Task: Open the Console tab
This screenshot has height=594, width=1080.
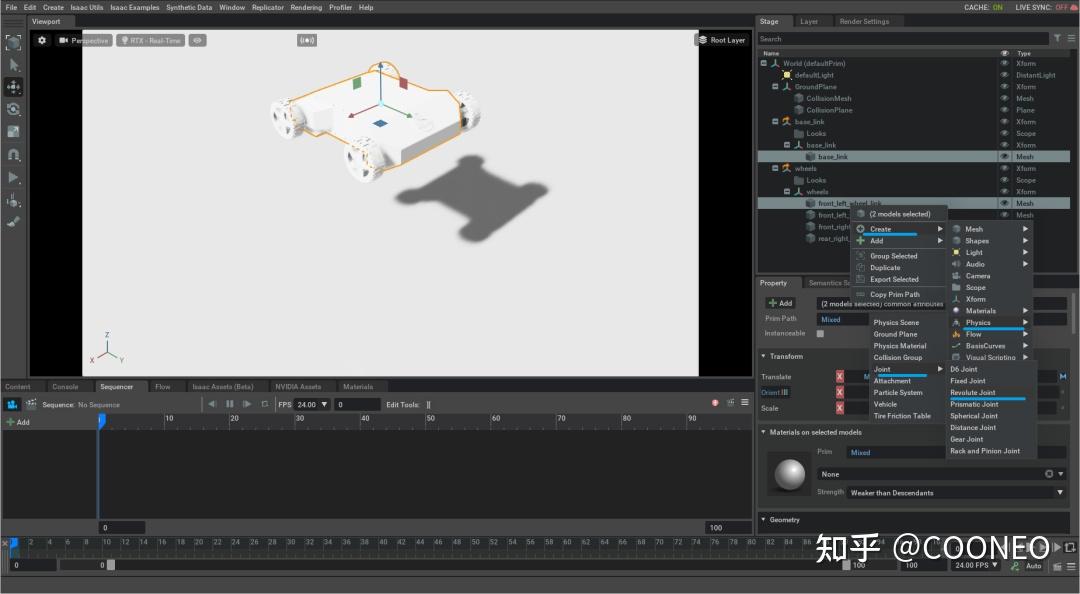Action: [65, 387]
